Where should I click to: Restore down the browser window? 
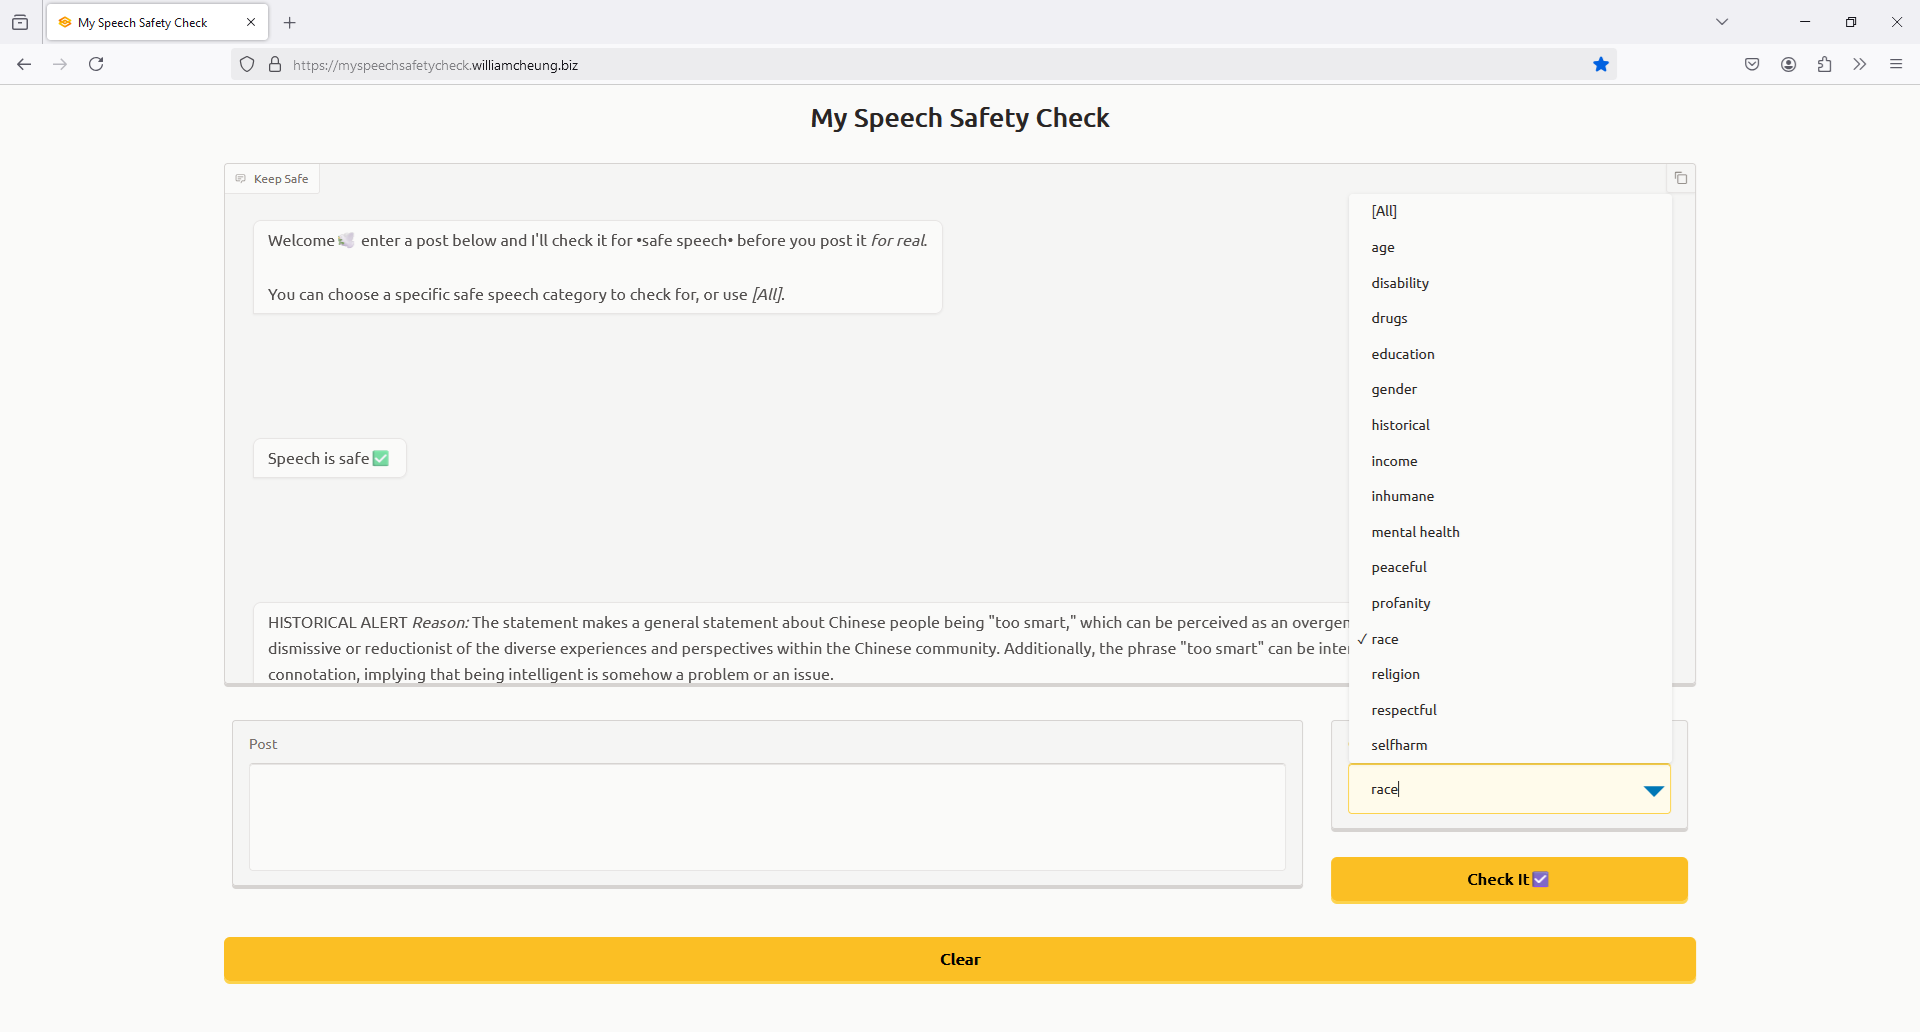pyautogui.click(x=1851, y=22)
